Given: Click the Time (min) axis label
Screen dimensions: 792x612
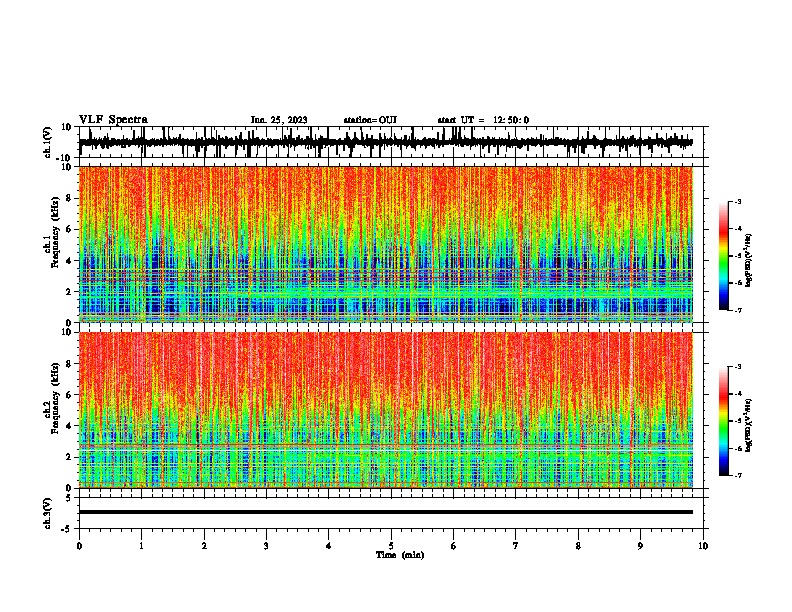Looking at the screenshot, I should [x=400, y=555].
